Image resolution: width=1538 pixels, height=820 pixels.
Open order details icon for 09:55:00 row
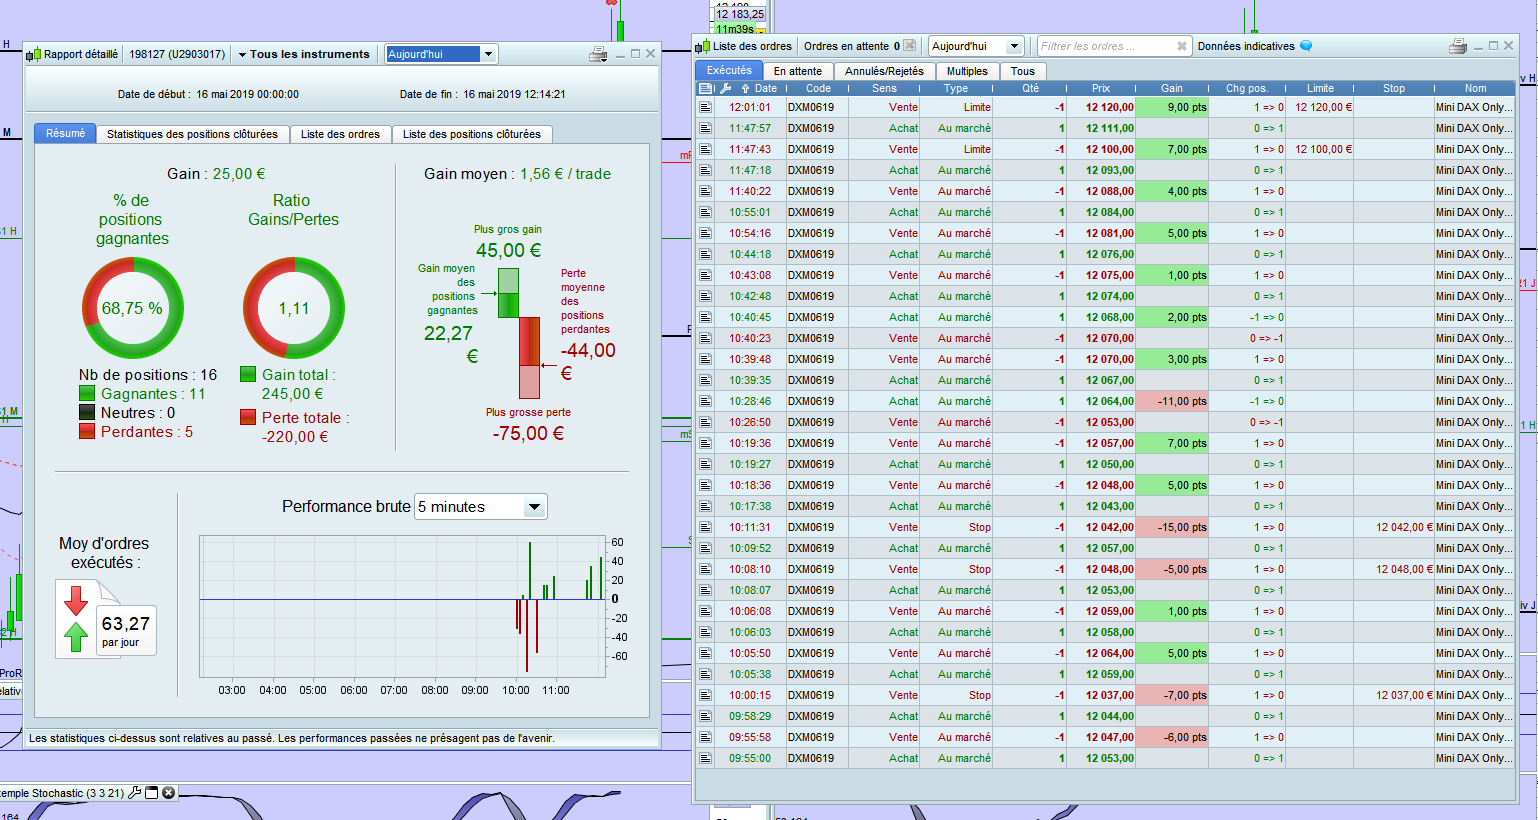click(x=705, y=758)
